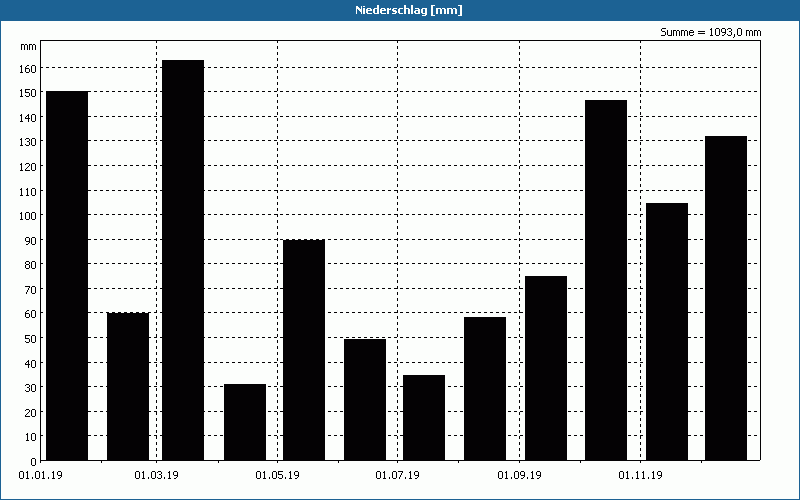This screenshot has height=500, width=800.
Task: Select the August bar near 58 mm
Action: click(485, 389)
